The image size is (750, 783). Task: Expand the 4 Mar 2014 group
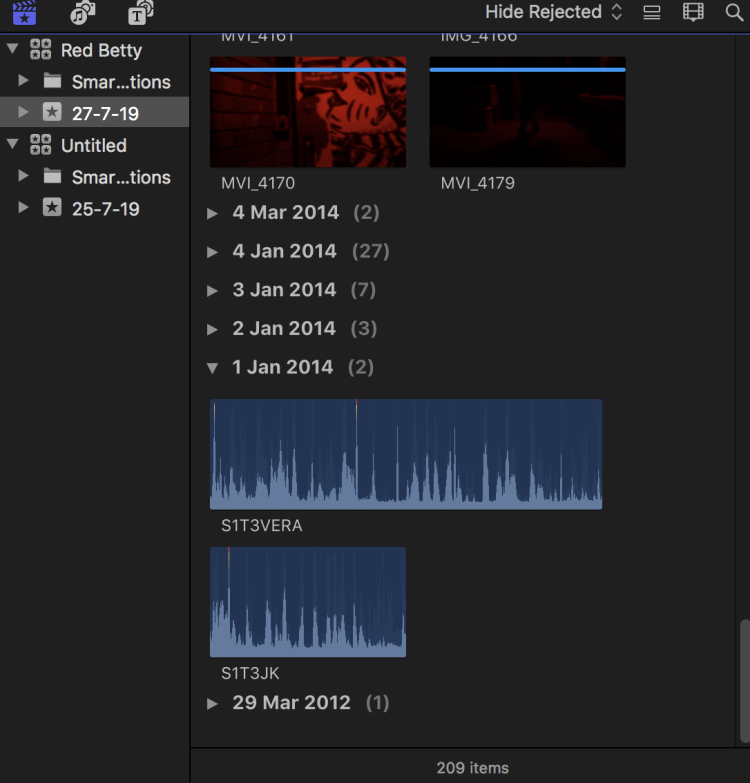[212, 213]
